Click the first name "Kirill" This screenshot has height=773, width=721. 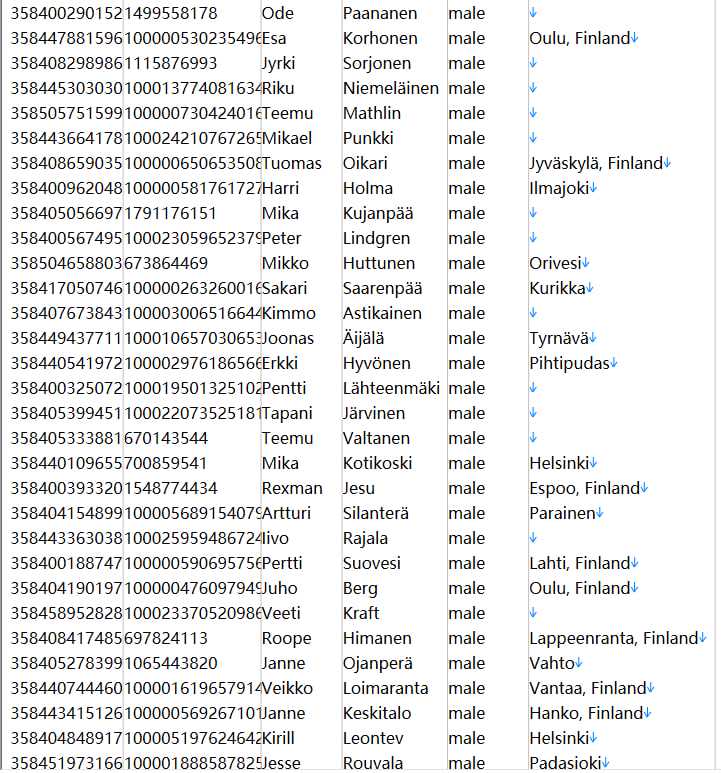point(278,738)
